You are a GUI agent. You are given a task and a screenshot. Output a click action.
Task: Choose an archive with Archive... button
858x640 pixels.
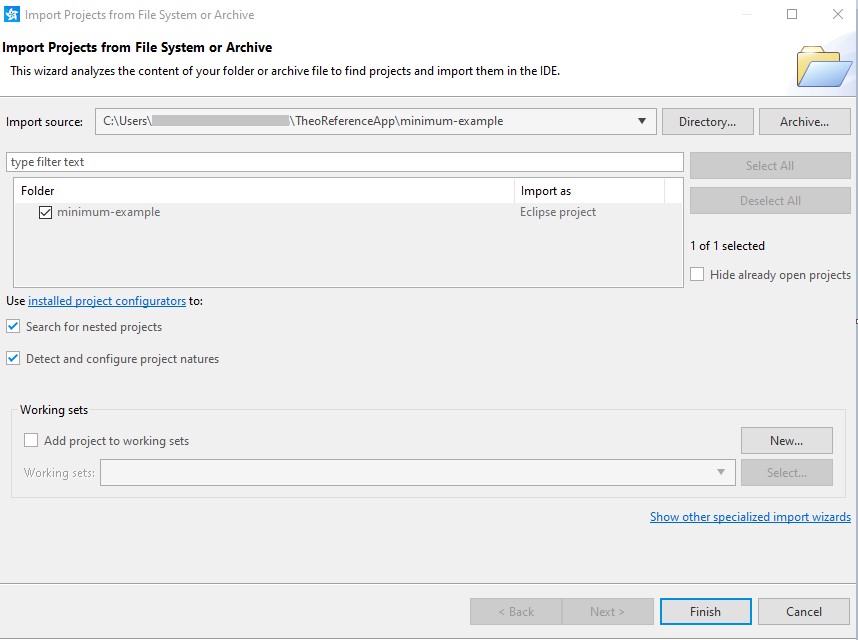pyautogui.click(x=804, y=122)
